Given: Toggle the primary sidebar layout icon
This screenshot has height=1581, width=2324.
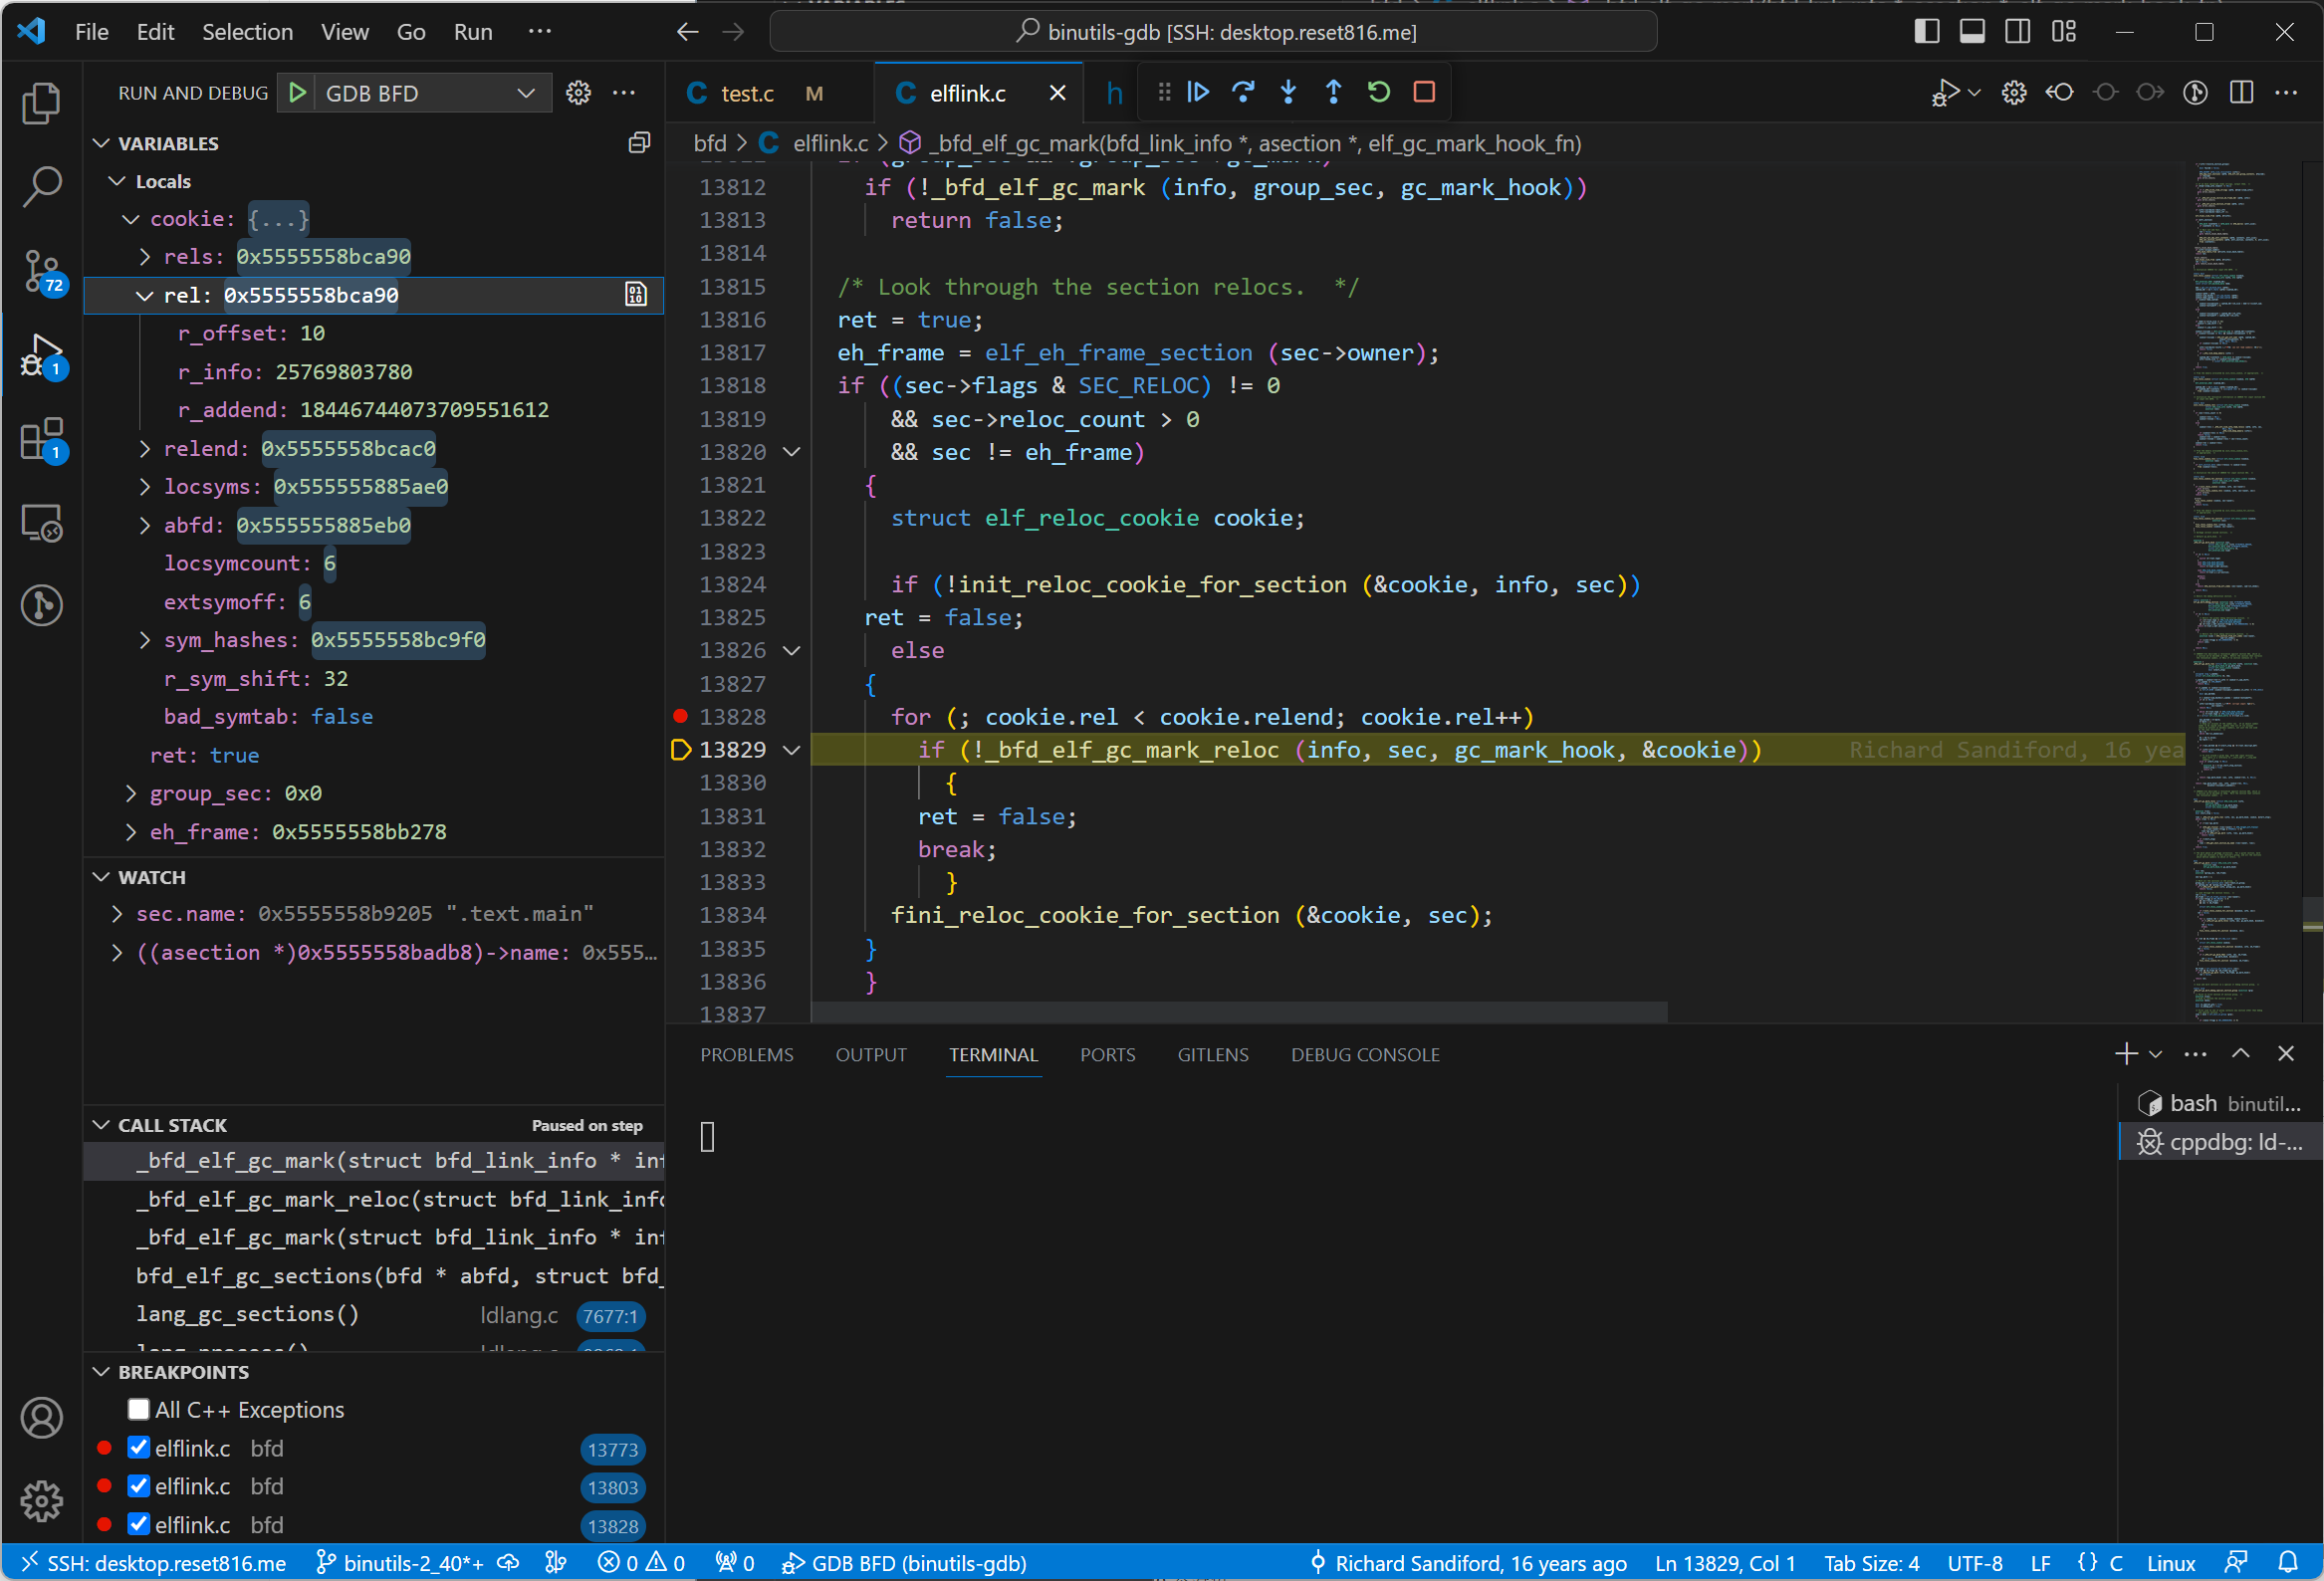Looking at the screenshot, I should tap(1927, 32).
